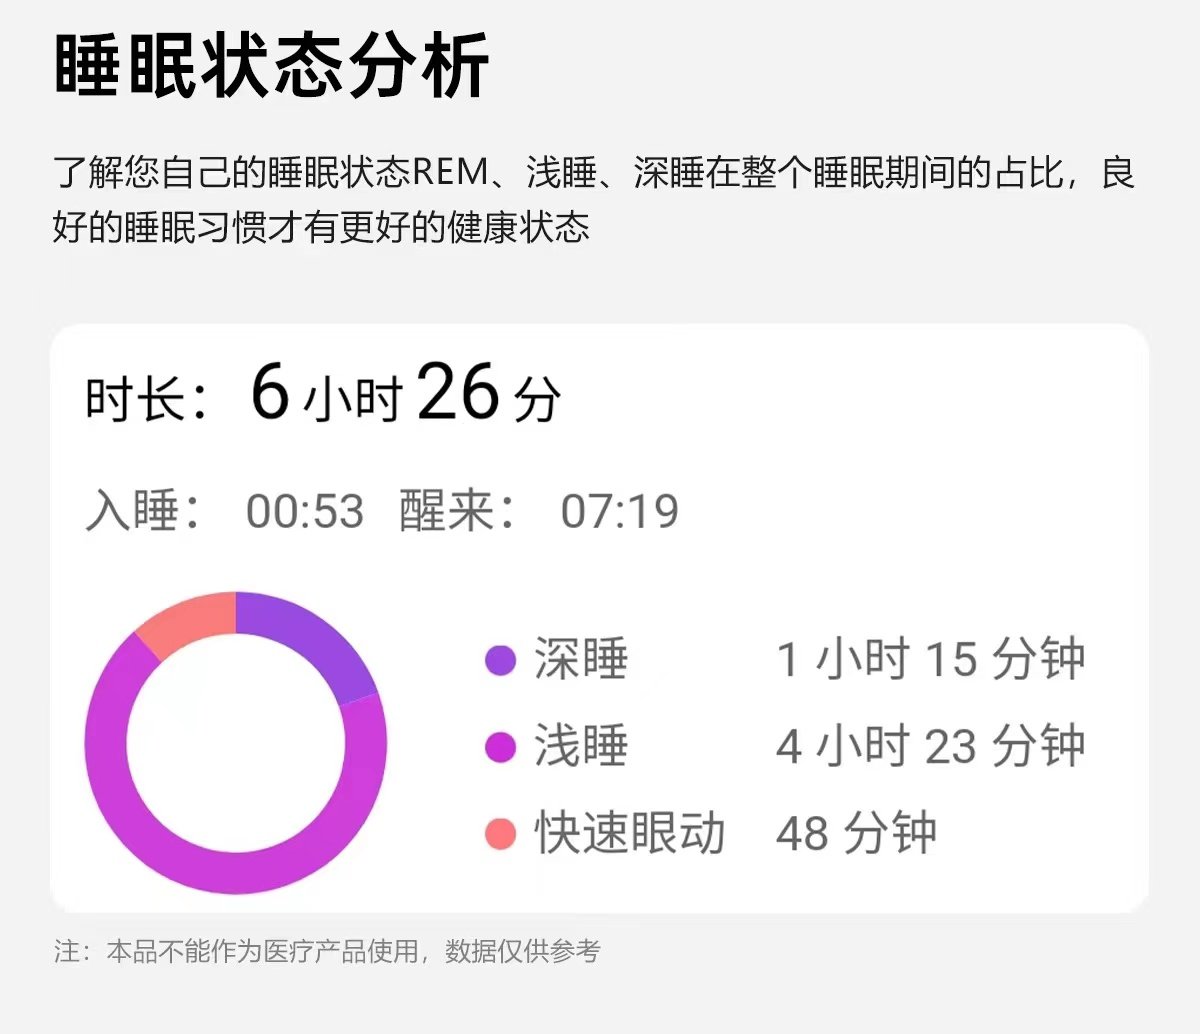Click the 4 小时 23 分钟 value
This screenshot has height=1034, width=1200.
[x=930, y=747]
